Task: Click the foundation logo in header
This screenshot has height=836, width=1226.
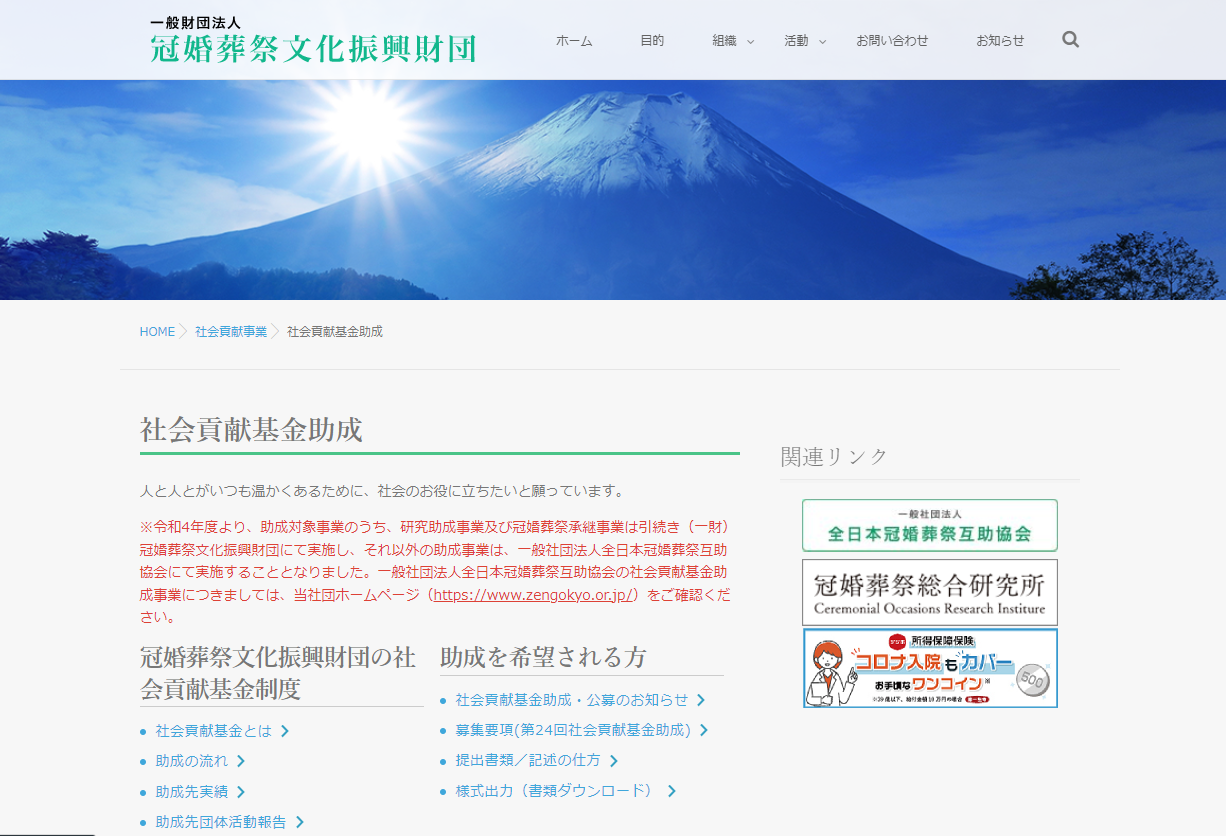Action: [312, 41]
